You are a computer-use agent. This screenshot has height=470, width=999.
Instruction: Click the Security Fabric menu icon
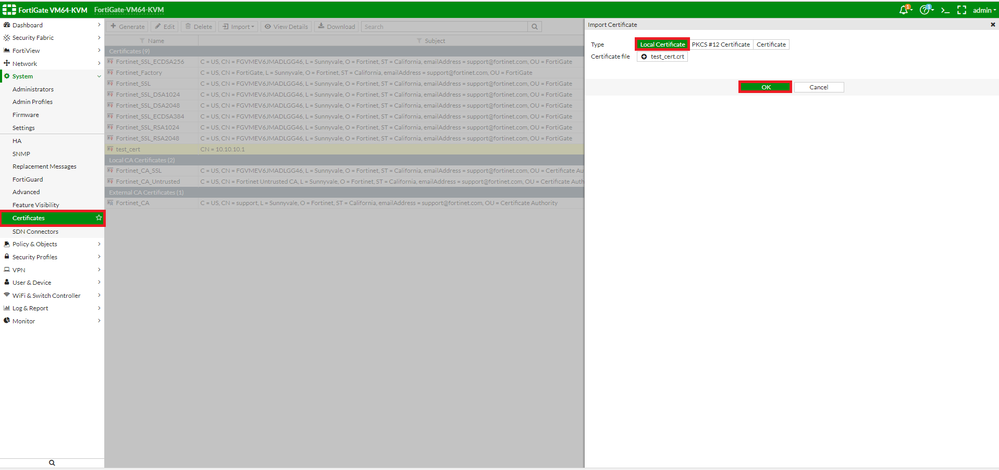coord(6,38)
